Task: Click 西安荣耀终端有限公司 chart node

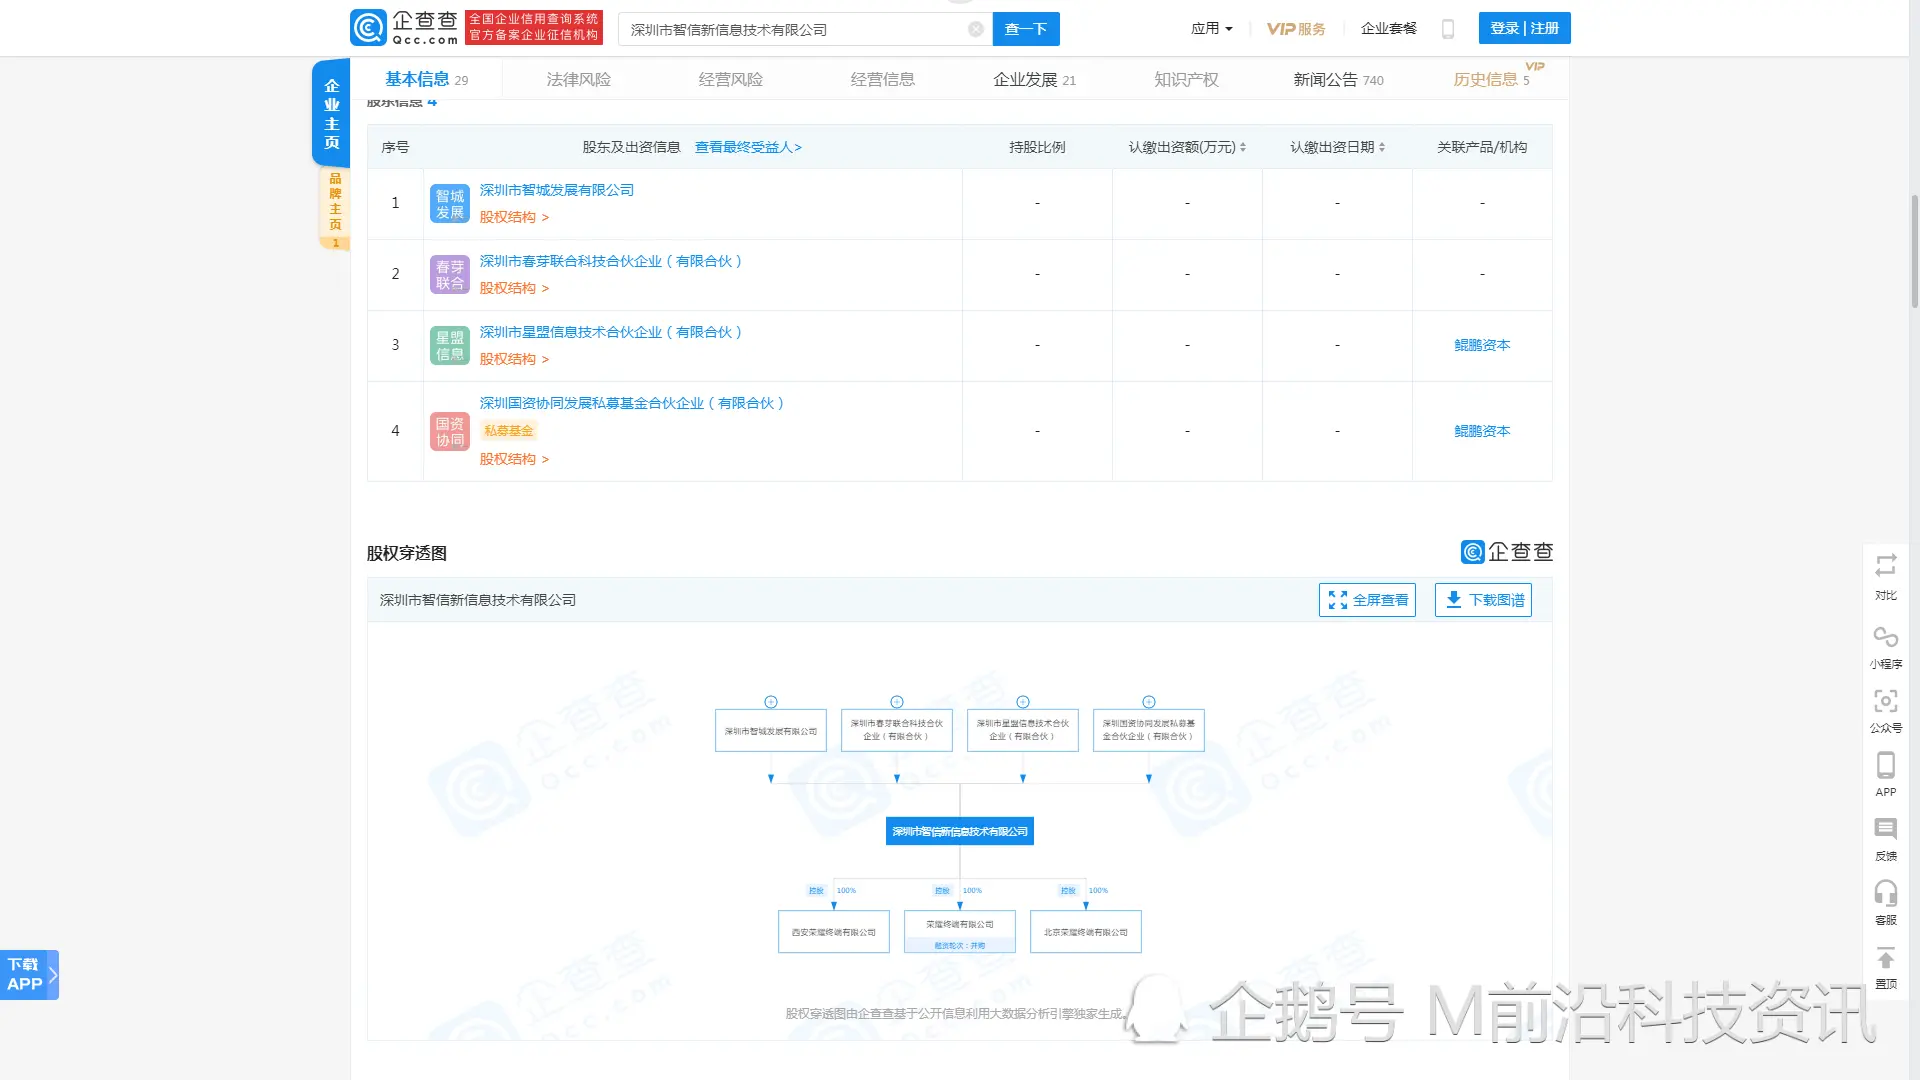Action: click(x=834, y=932)
